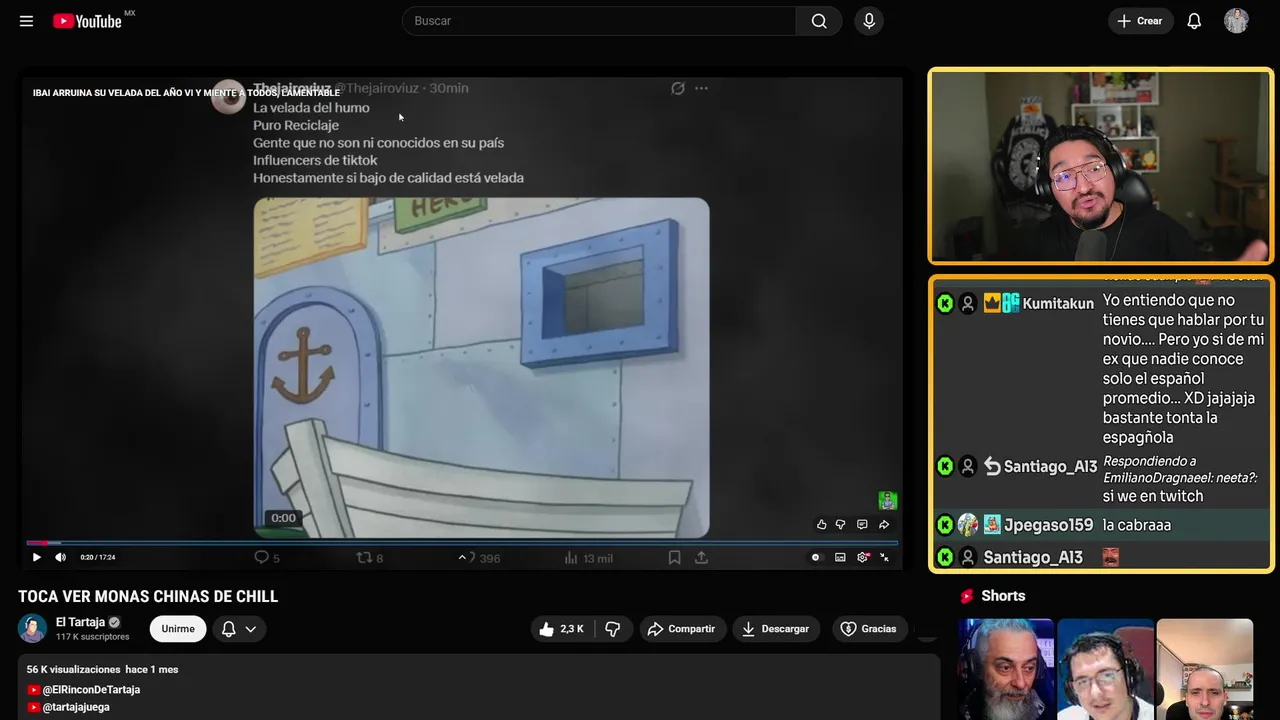This screenshot has height=720, width=1280.
Task: Click the Descargar button
Action: pyautogui.click(x=777, y=629)
